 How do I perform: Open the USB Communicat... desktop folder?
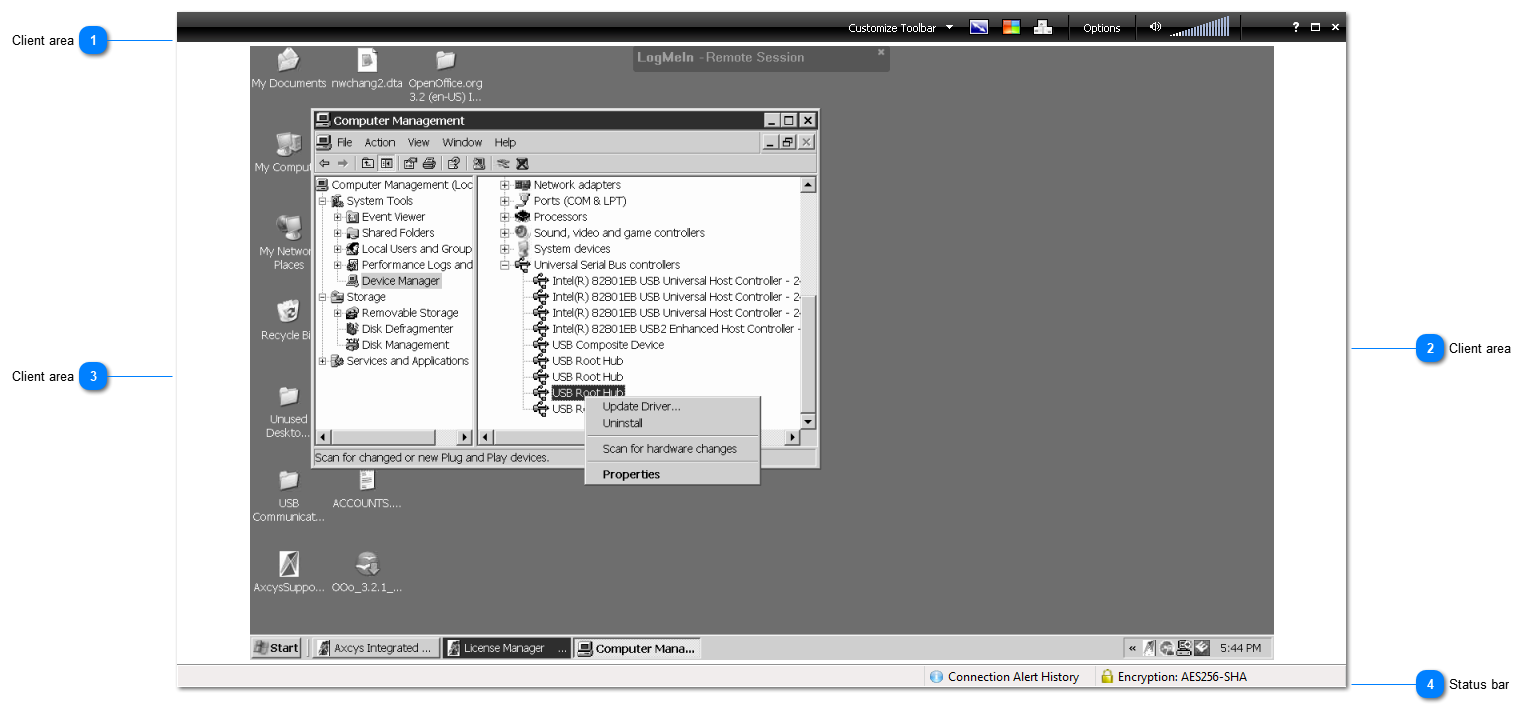289,496
